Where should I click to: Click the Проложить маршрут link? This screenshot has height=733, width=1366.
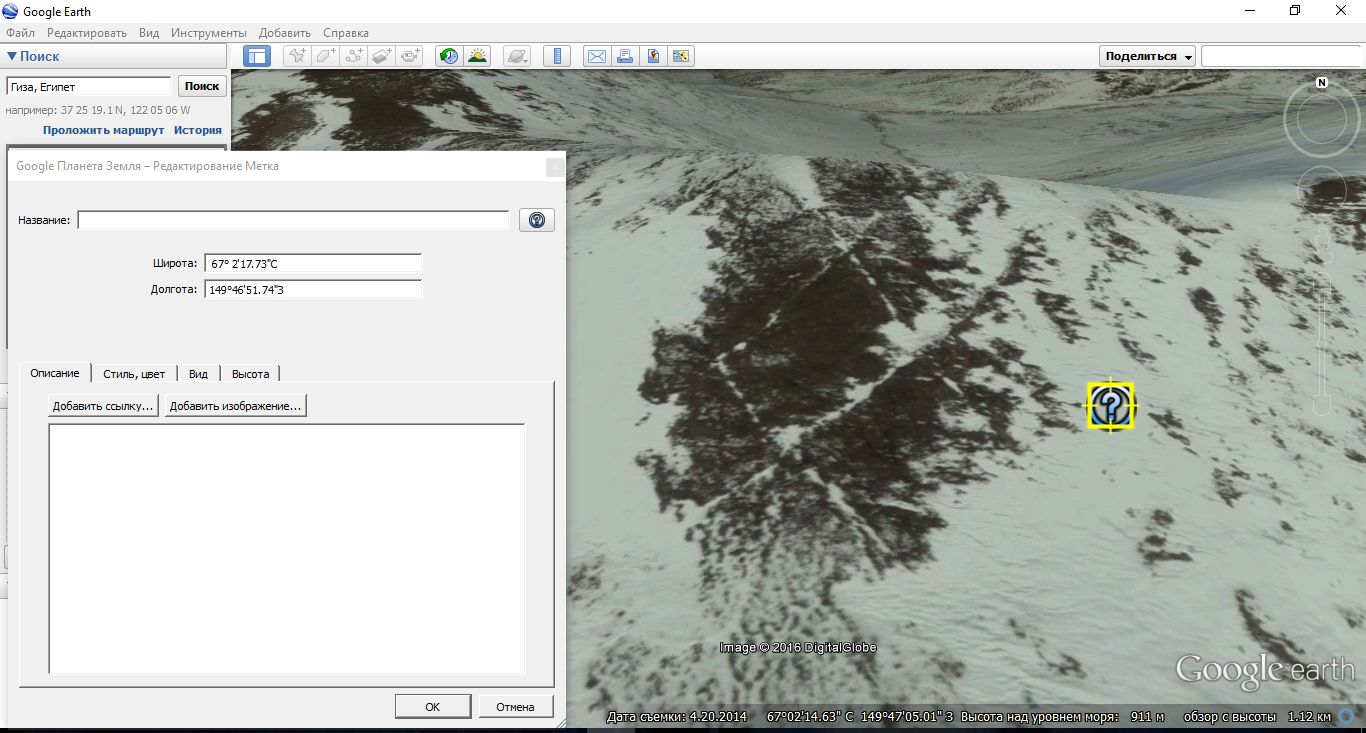[x=103, y=130]
